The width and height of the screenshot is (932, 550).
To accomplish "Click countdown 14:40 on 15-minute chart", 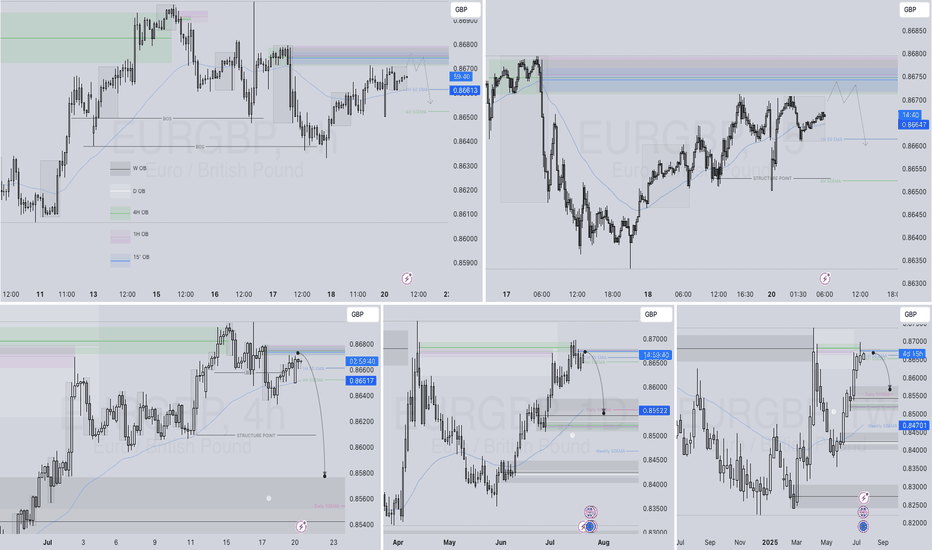I will [911, 115].
